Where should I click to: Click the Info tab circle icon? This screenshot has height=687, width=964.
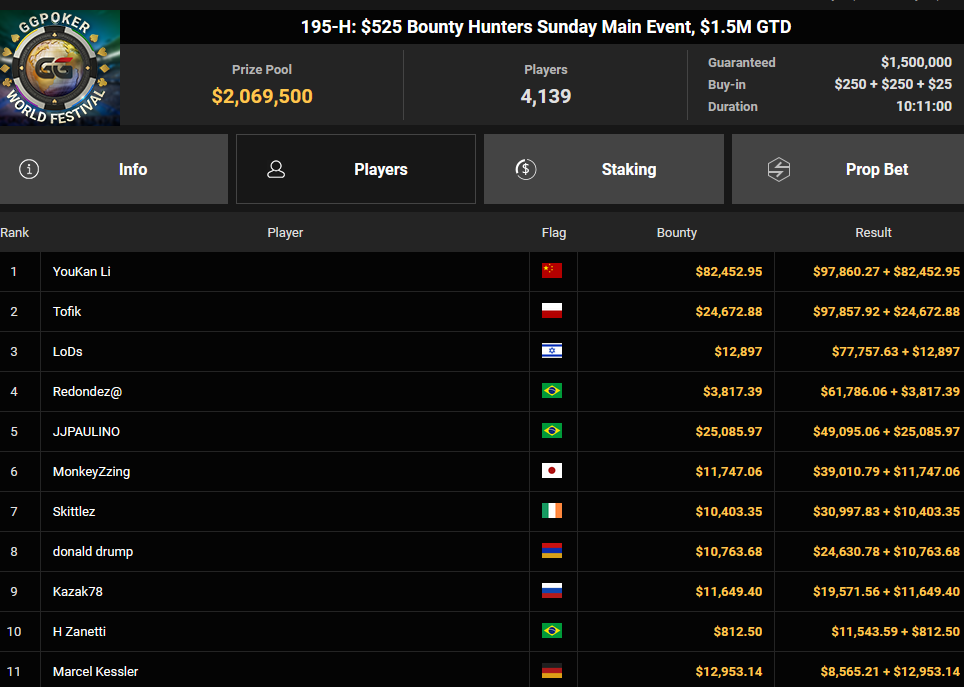[x=29, y=169]
